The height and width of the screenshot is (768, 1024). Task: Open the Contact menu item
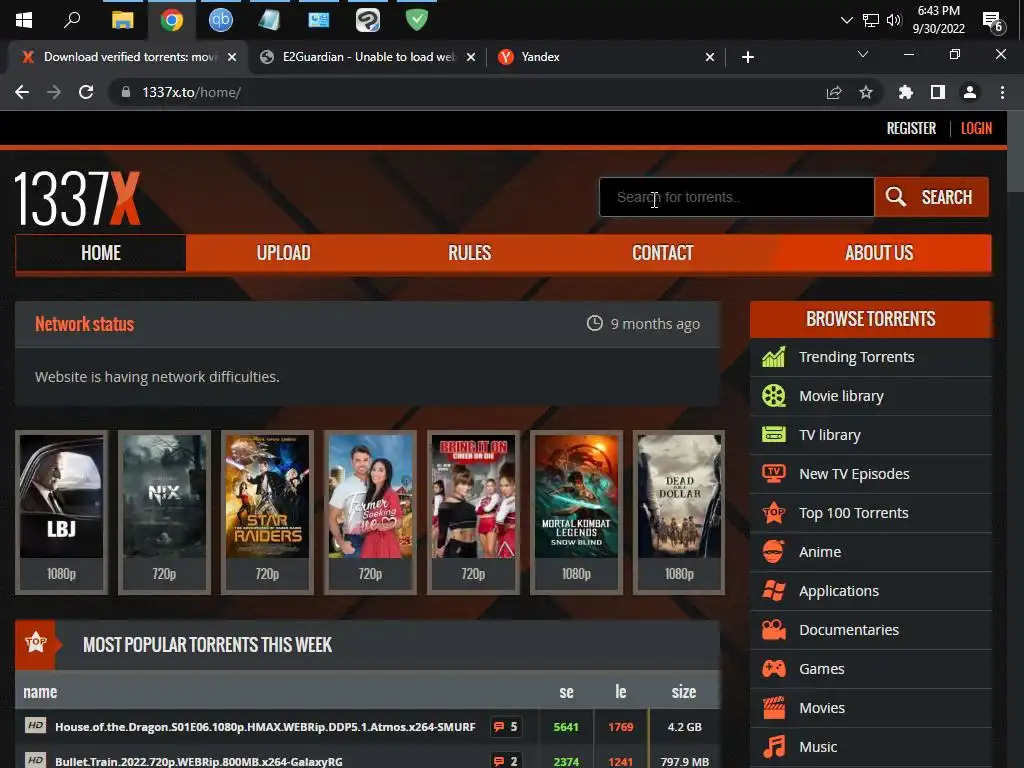[x=662, y=253]
